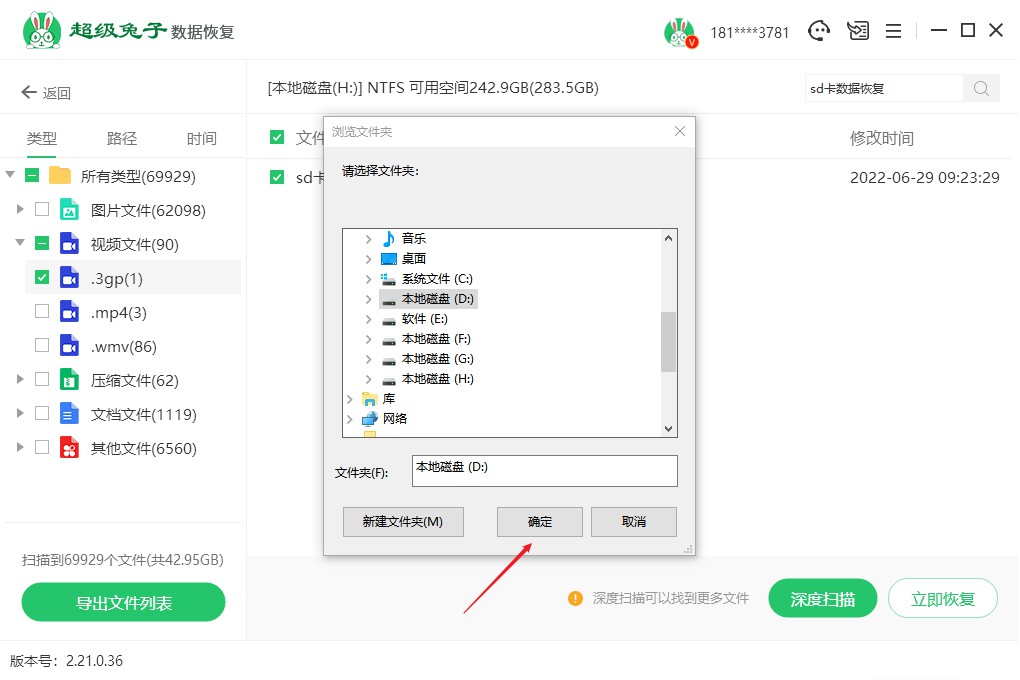Collapse the 视频文件 tree node
This screenshot has height=680, width=1020.
20,243
